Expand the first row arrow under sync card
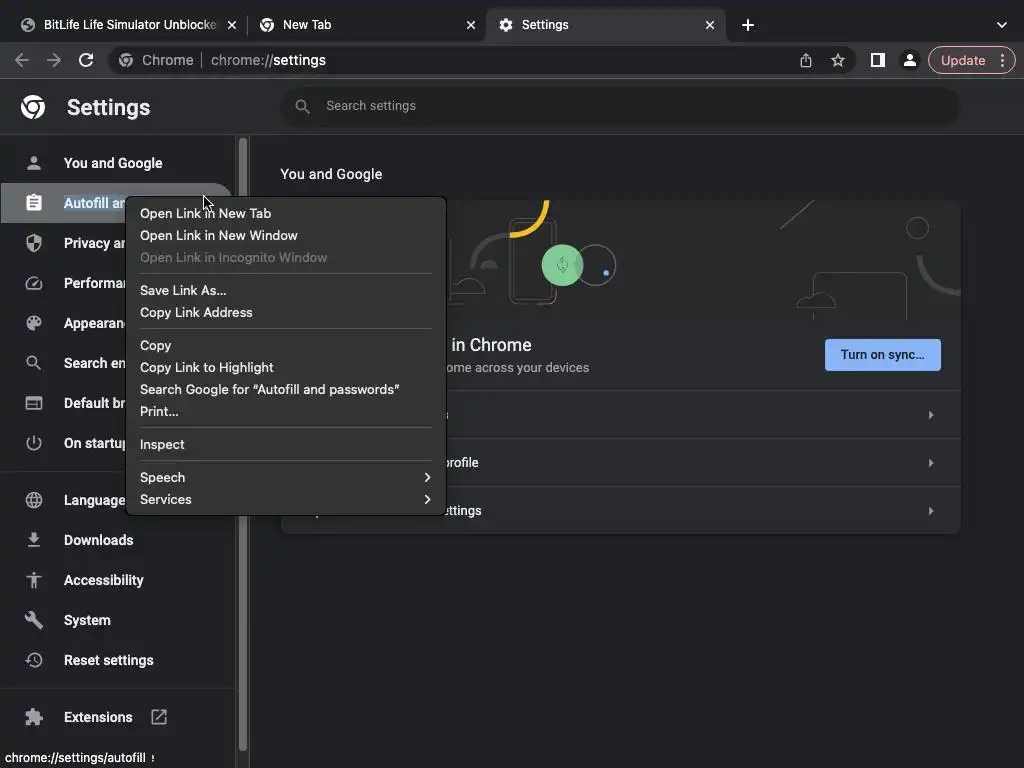 (931, 415)
